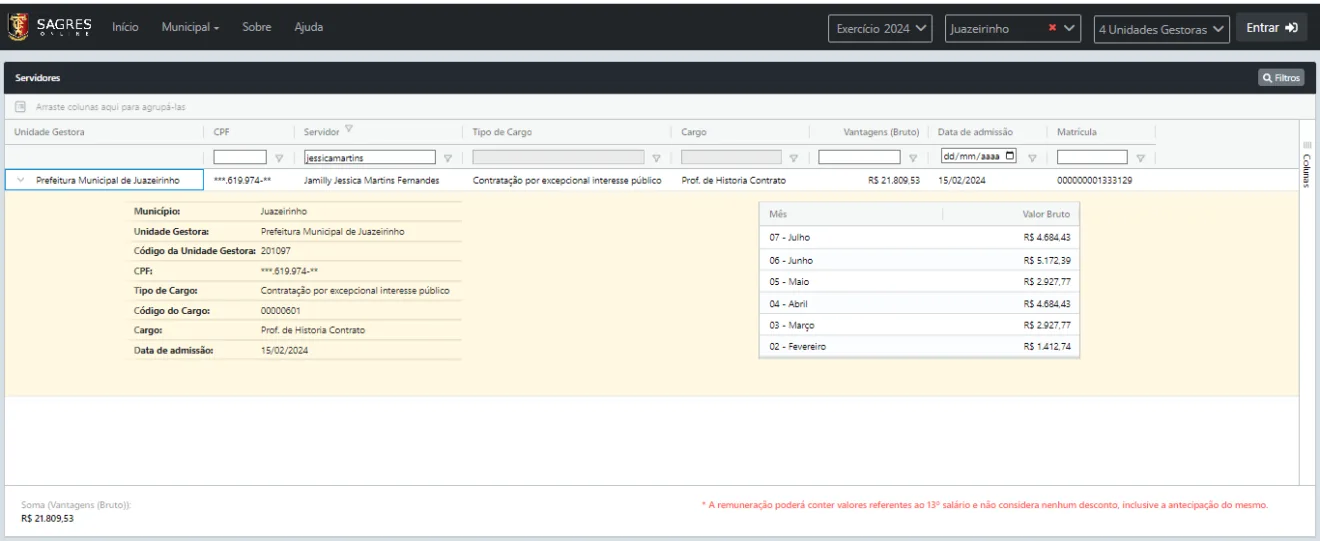Open the Municipal dropdown menu
Viewport: 1320px width, 541px height.
tap(190, 27)
